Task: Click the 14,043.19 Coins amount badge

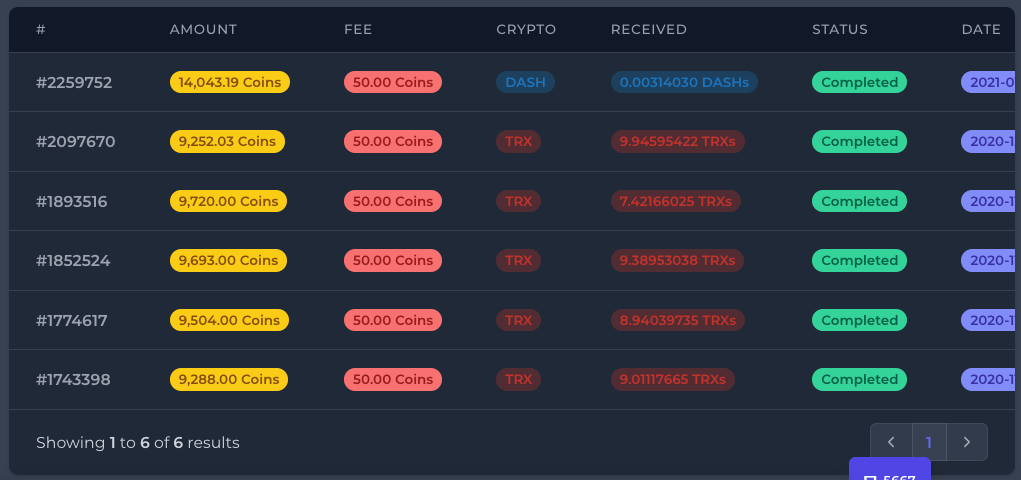Action: coord(230,82)
